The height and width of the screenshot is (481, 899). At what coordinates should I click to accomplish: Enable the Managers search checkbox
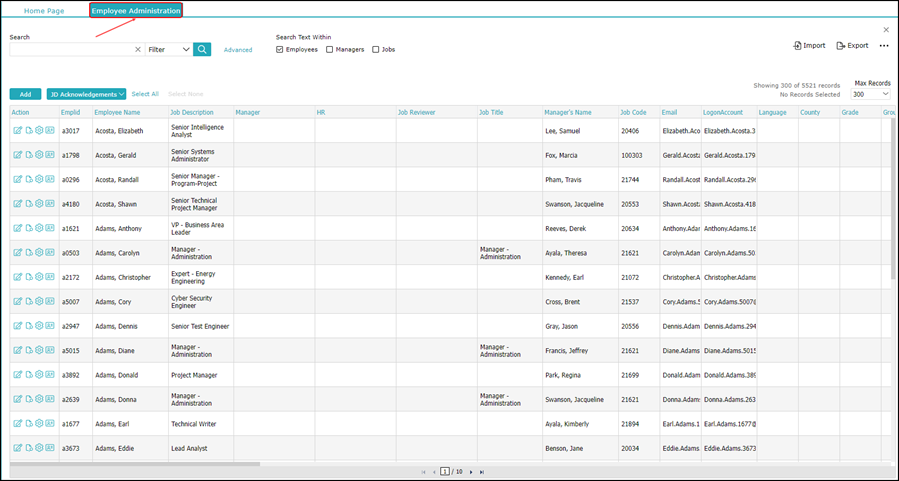tap(330, 50)
